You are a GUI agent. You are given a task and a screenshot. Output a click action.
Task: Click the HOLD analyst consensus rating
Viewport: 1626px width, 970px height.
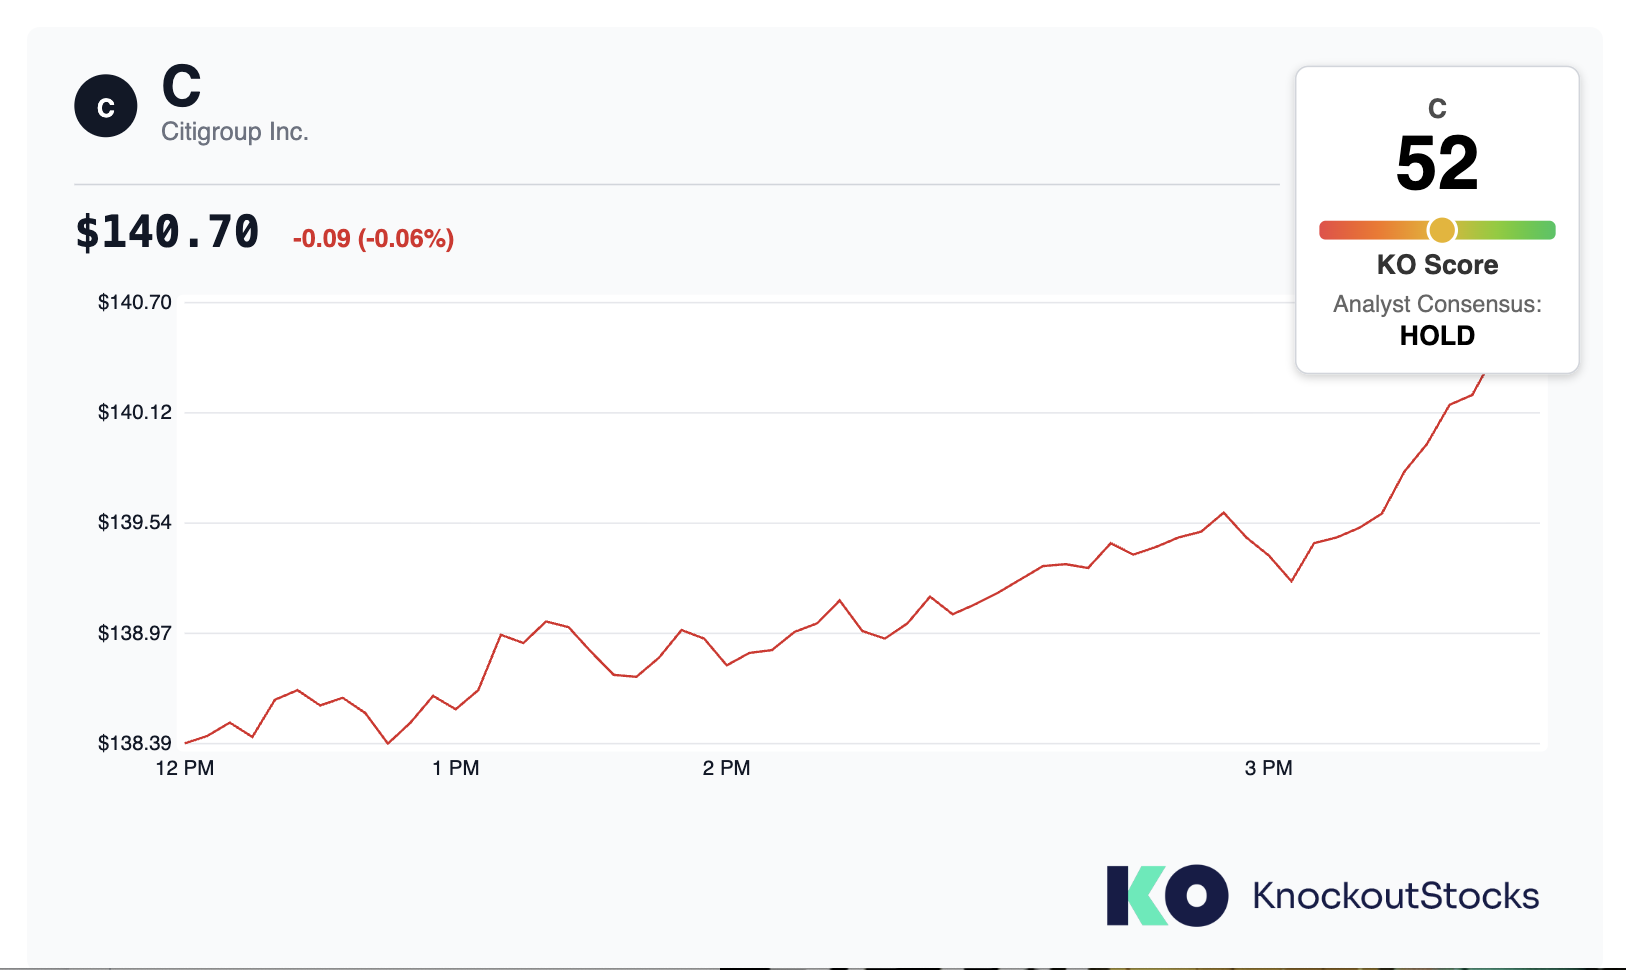click(1437, 336)
